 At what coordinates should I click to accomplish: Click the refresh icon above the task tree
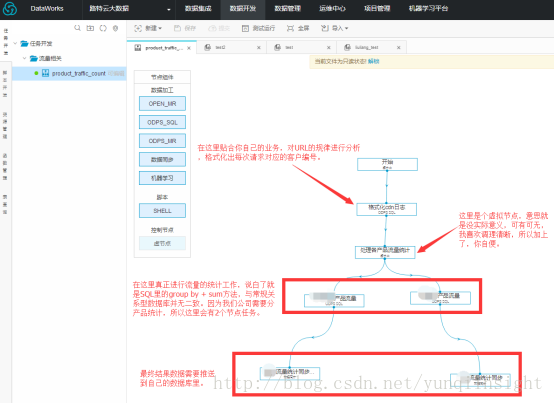pos(103,28)
